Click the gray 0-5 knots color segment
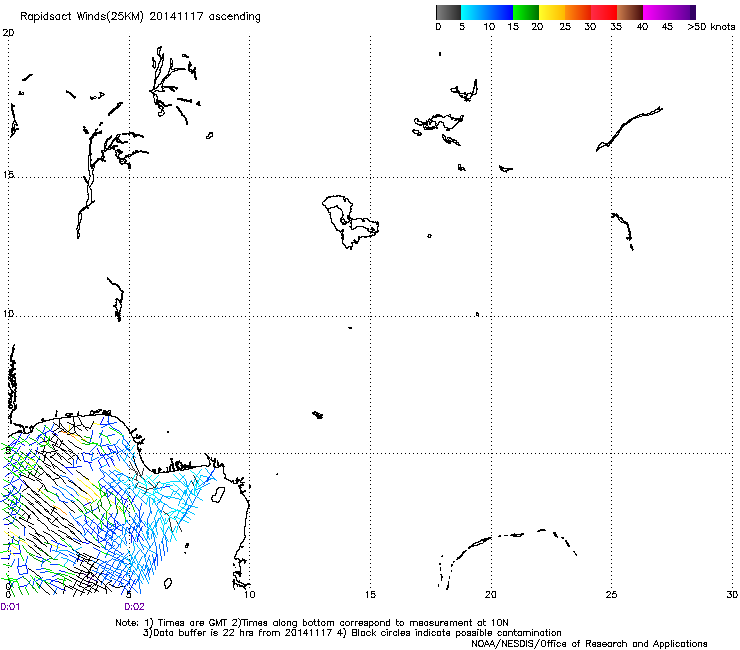The height and width of the screenshot is (650, 740). coord(448,12)
